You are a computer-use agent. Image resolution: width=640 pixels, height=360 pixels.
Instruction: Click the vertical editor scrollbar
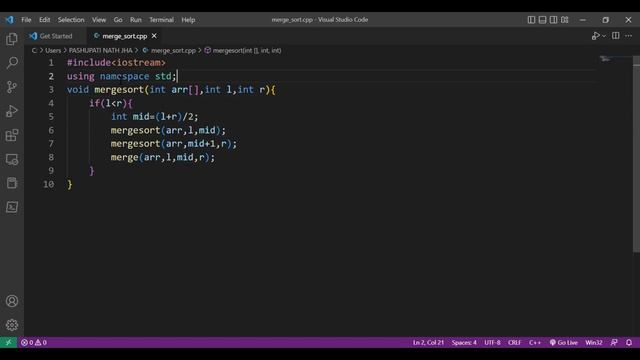click(x=636, y=155)
